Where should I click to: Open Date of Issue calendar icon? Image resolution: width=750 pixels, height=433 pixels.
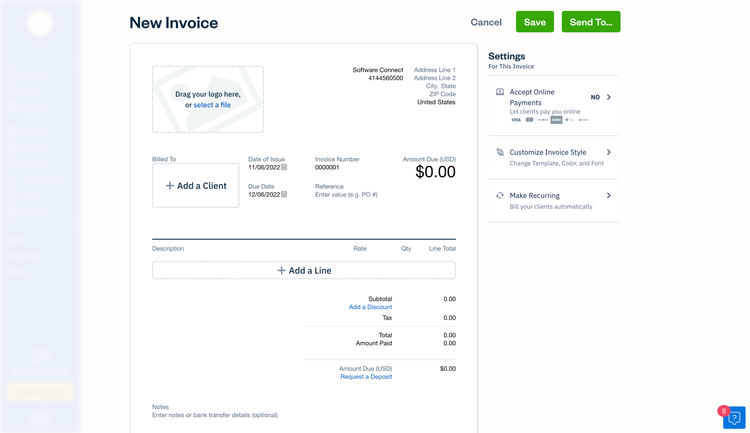(284, 167)
